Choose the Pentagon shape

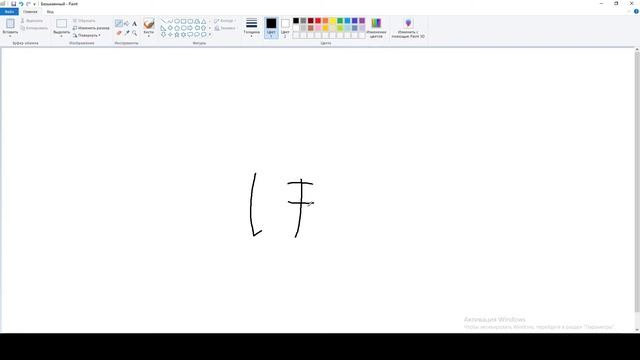pyautogui.click(x=177, y=28)
